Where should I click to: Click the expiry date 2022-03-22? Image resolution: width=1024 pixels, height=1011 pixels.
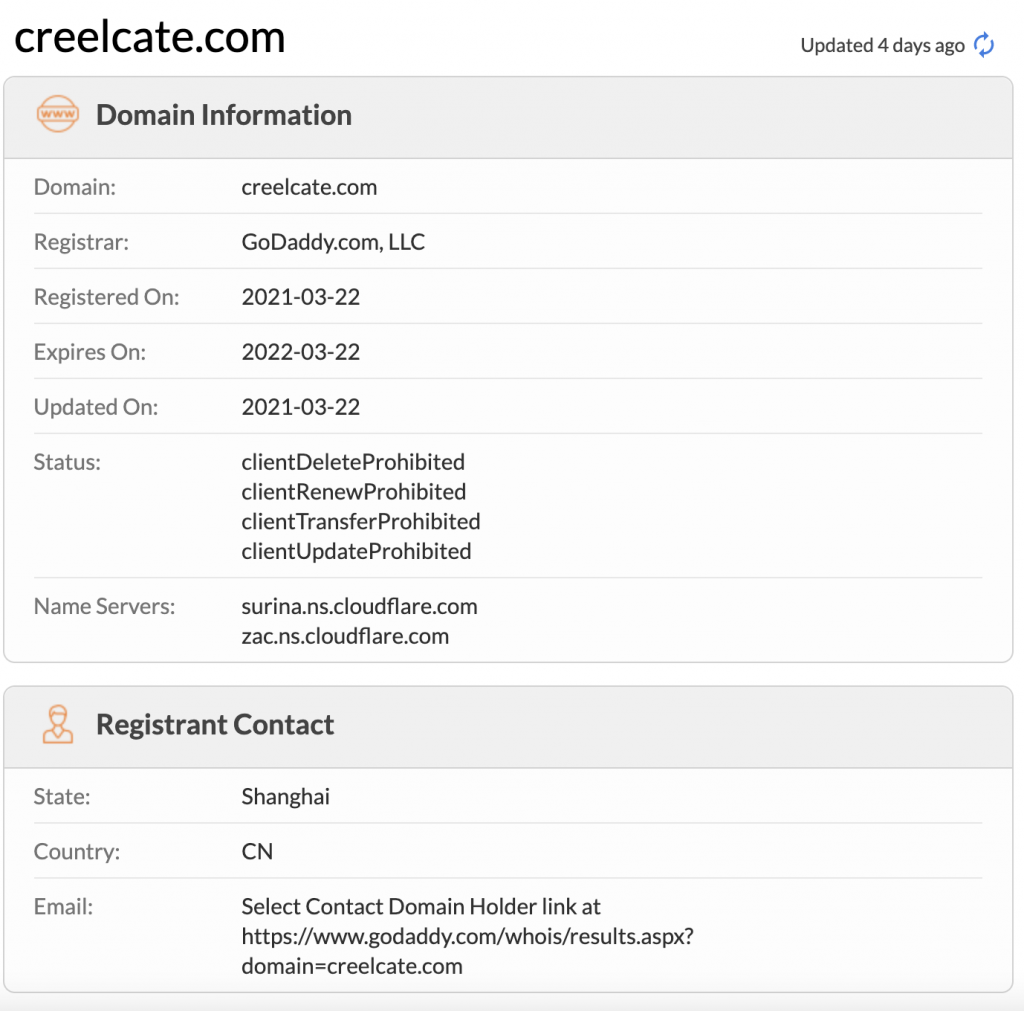[300, 352]
